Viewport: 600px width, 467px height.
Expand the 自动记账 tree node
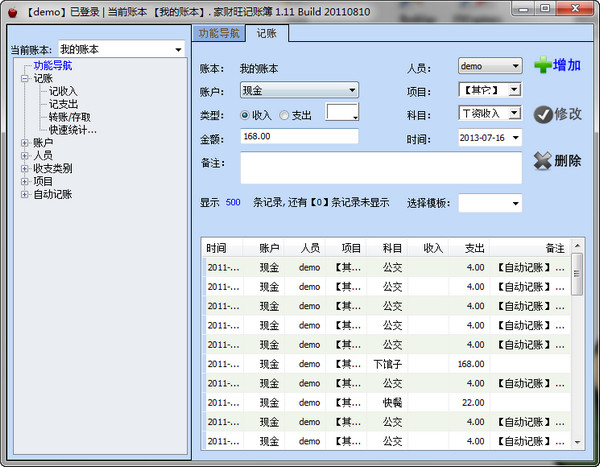point(25,194)
